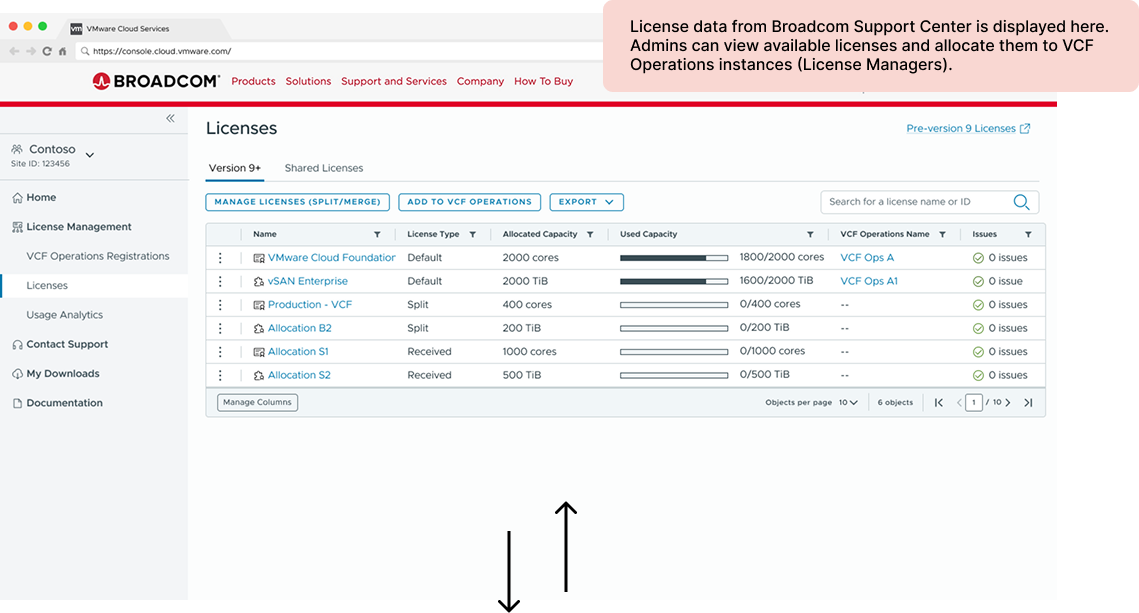The width and height of the screenshot is (1139, 613).
Task: Click Add to VCF Operations button
Action: 469,202
